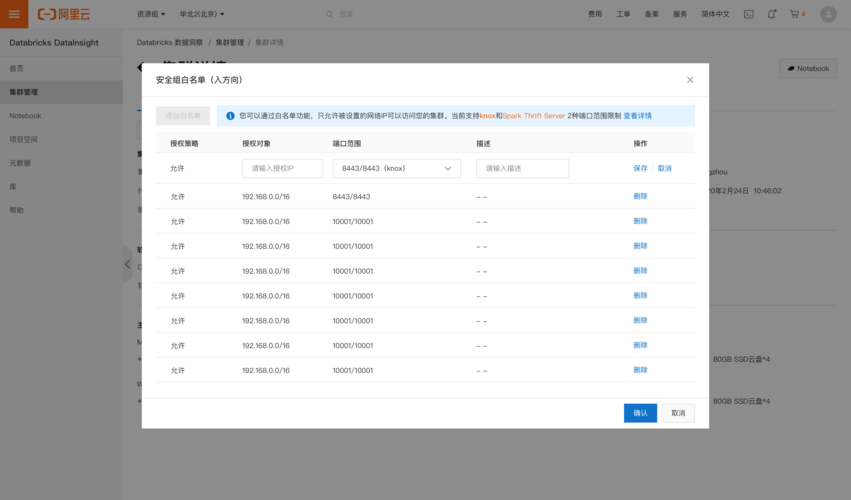The width and height of the screenshot is (851, 500).
Task: Collapse the sidebar with the arrow handle
Action: (128, 264)
